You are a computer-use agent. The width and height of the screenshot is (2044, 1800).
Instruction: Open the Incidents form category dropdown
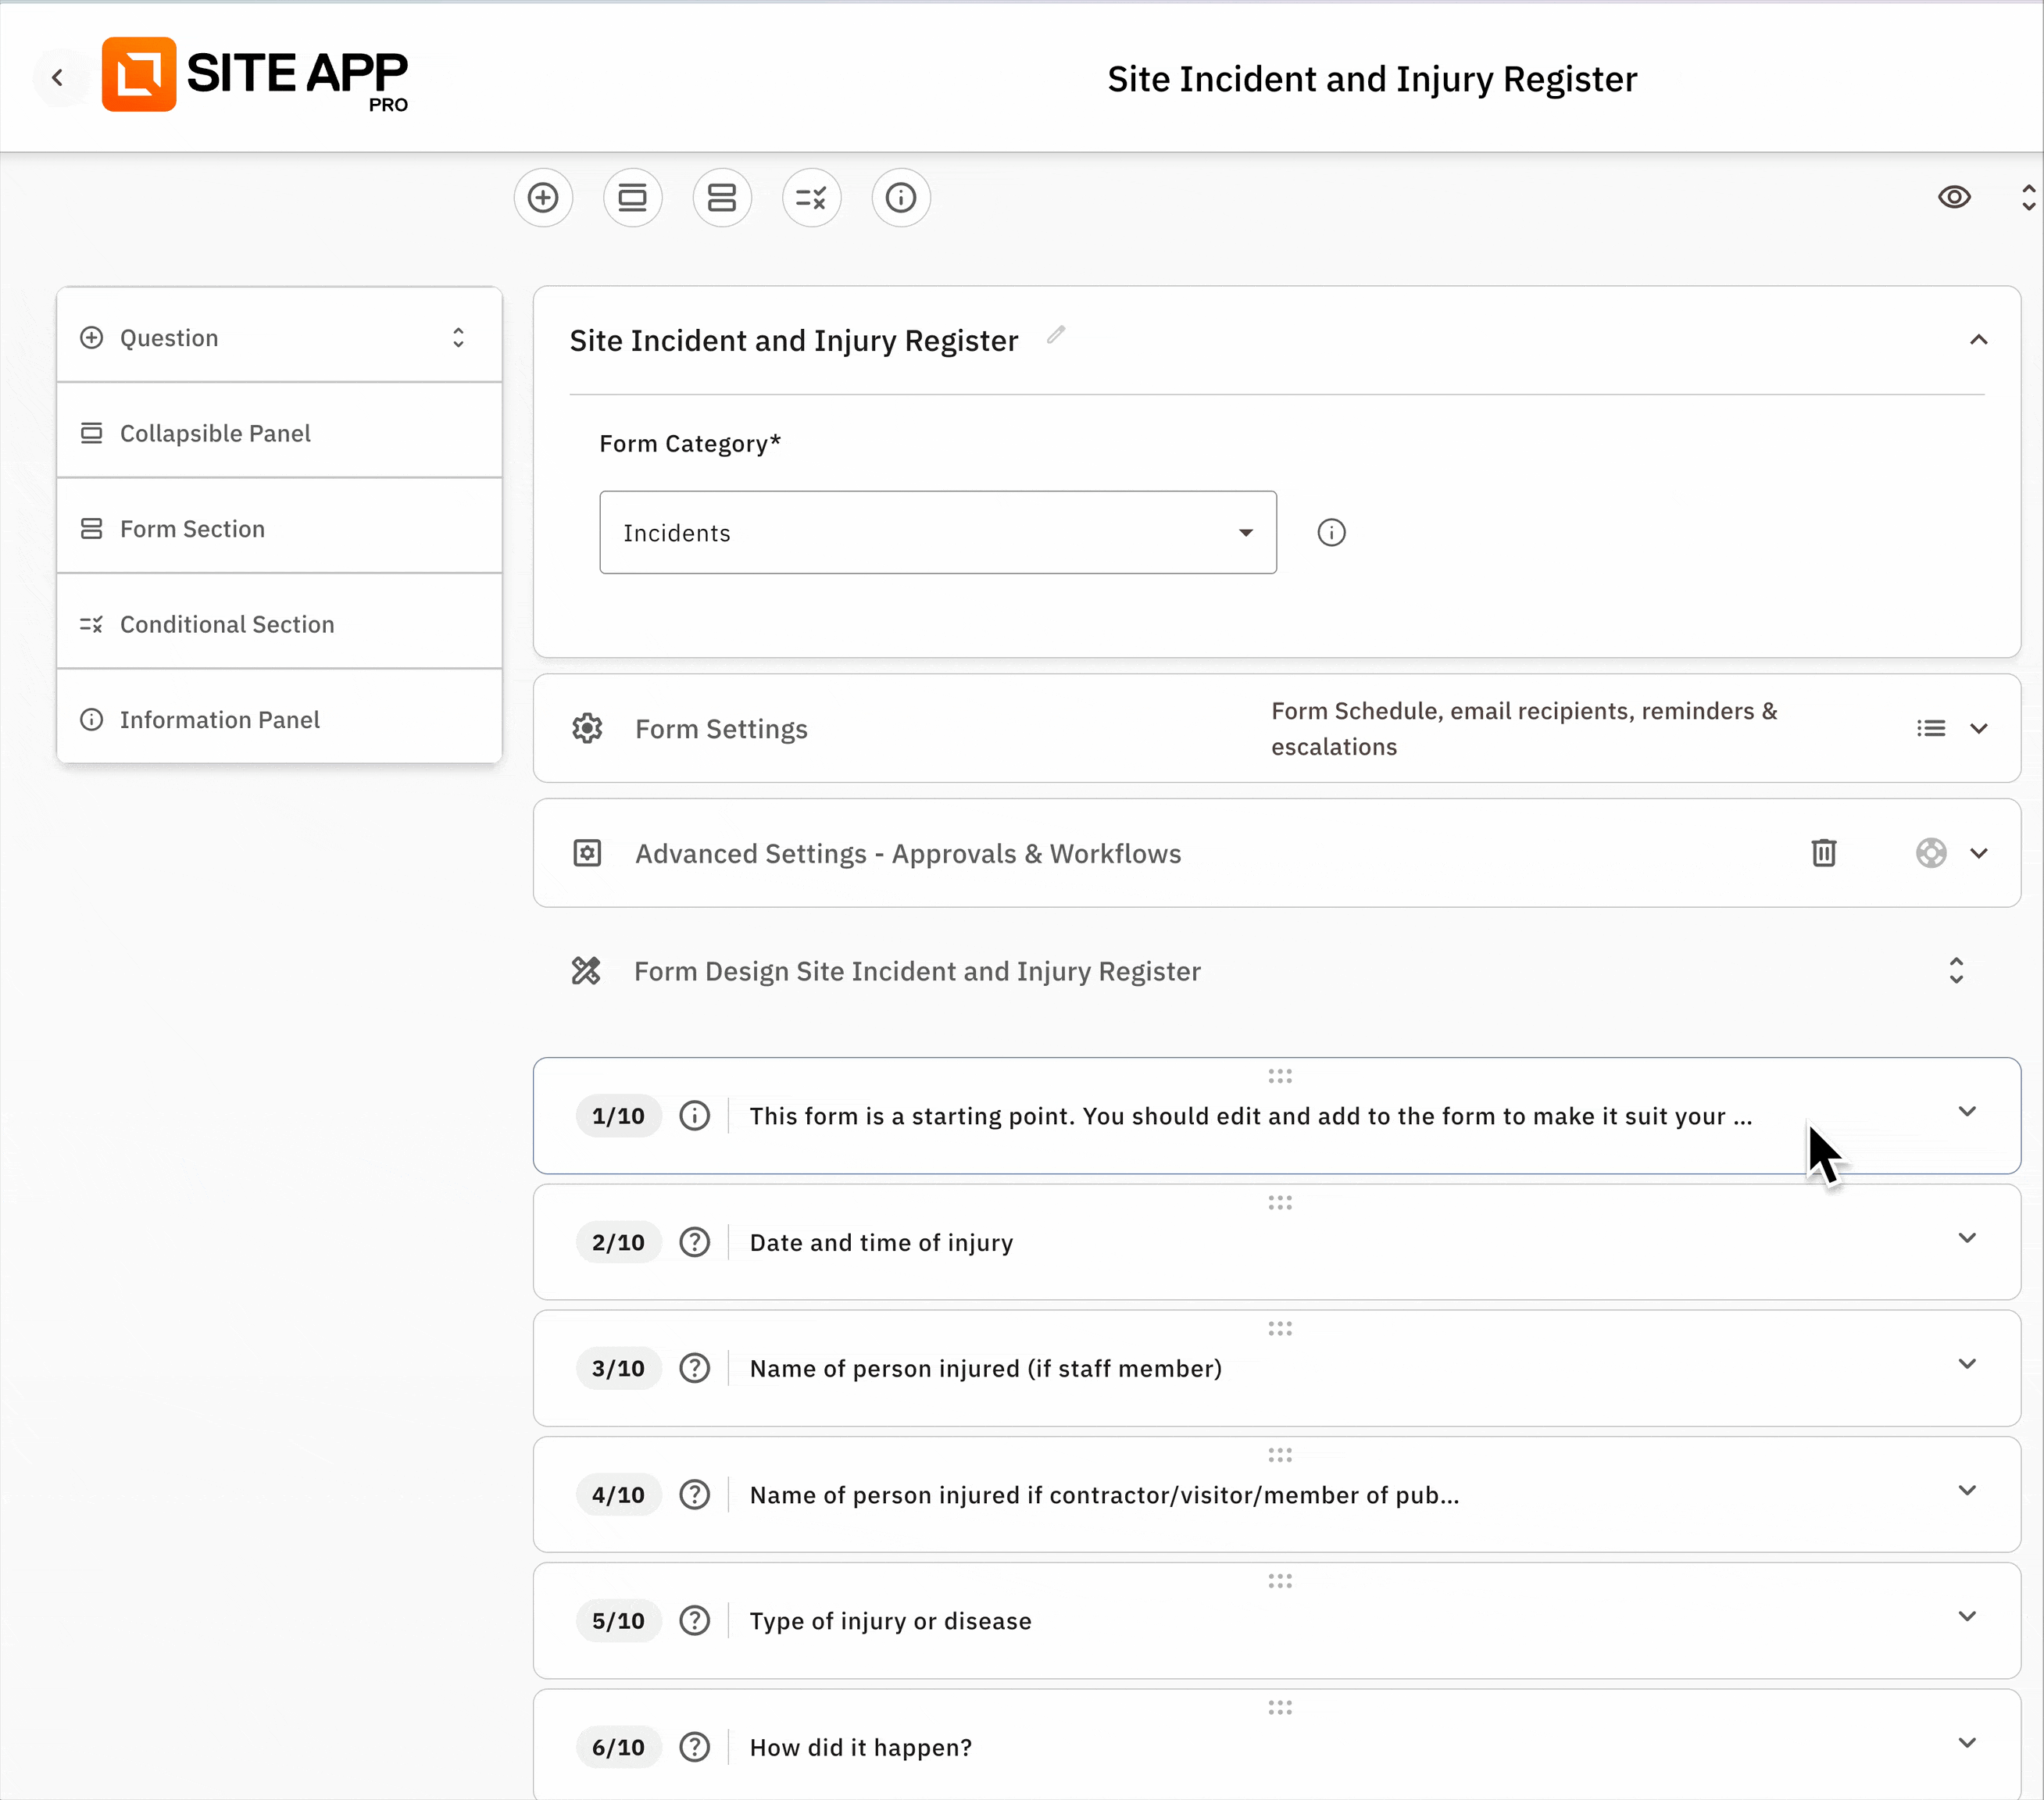click(x=937, y=533)
